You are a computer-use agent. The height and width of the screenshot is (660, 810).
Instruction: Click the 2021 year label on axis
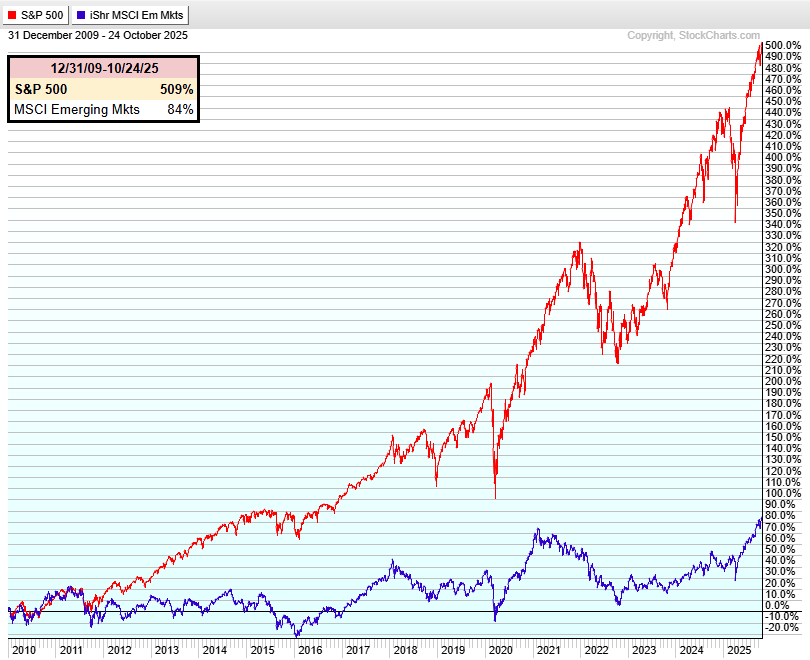(x=549, y=650)
